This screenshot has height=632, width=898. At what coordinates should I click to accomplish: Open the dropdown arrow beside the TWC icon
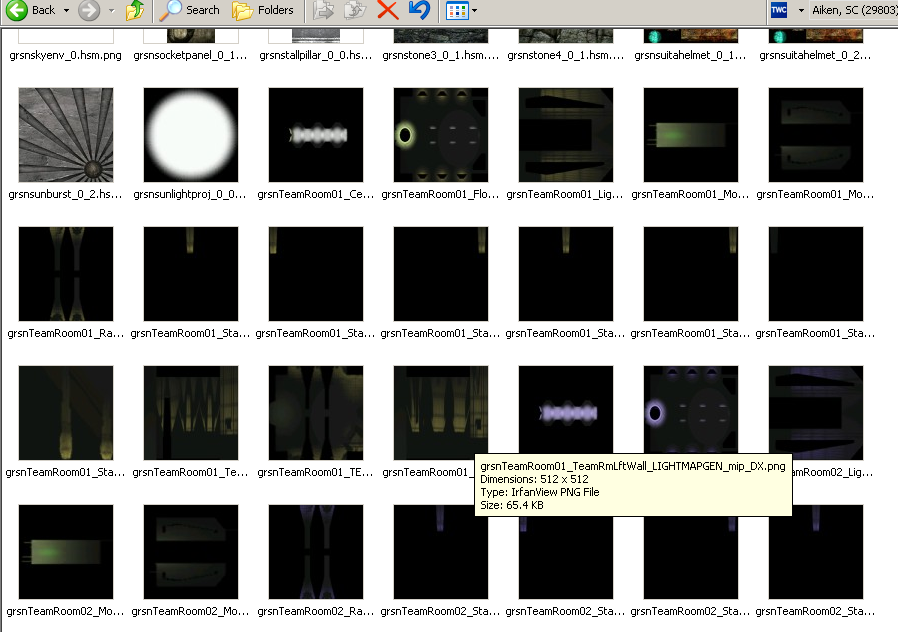click(801, 10)
